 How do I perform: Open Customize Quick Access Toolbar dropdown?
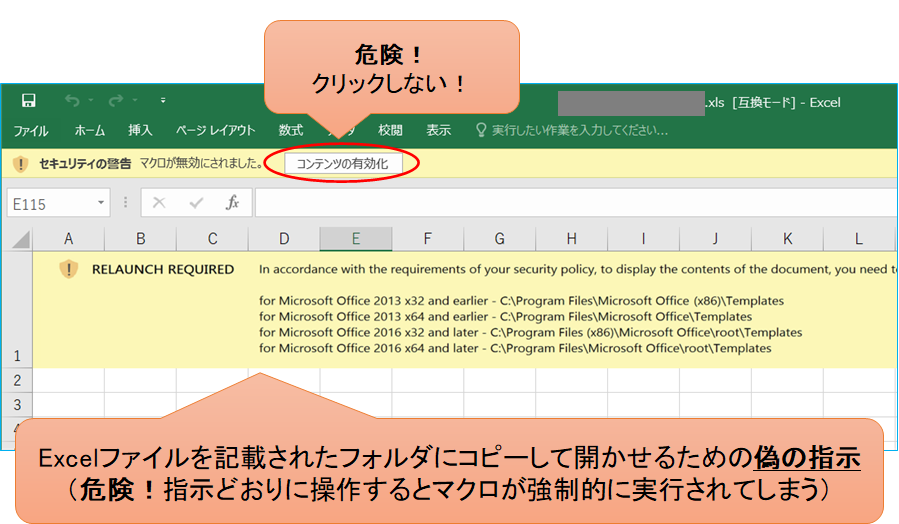coord(163,100)
